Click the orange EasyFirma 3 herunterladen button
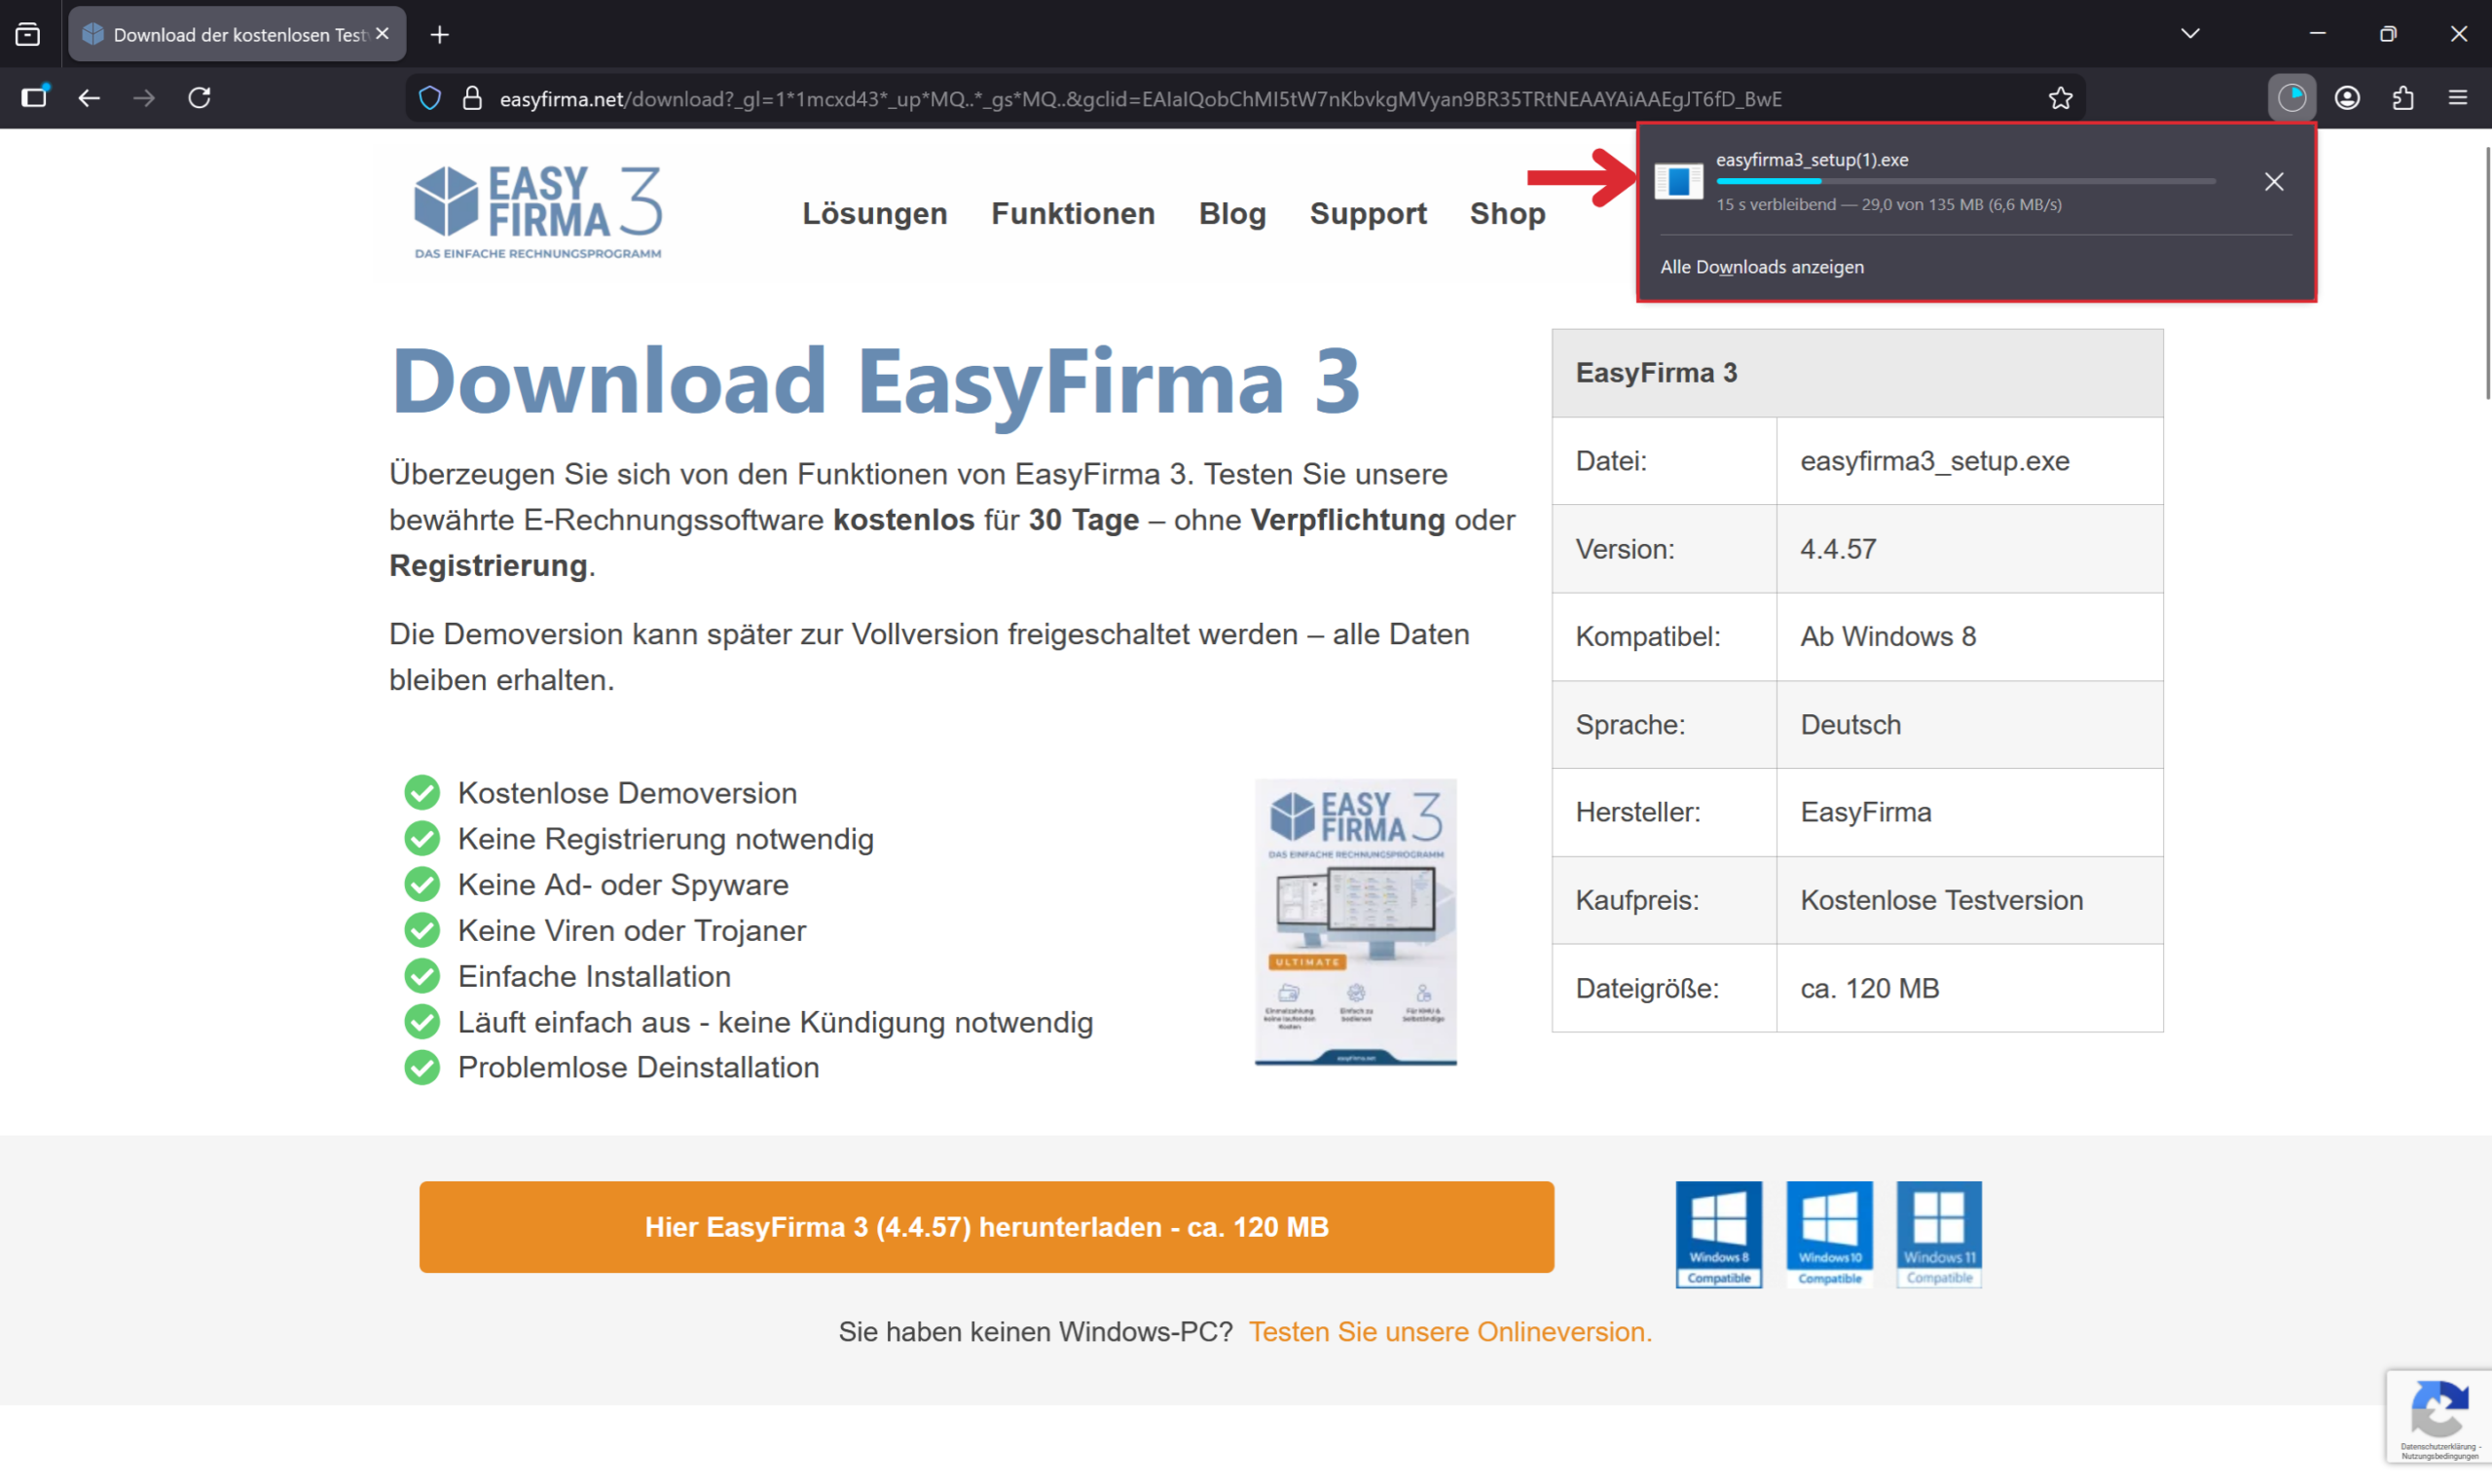The height and width of the screenshot is (1484, 2492). tap(986, 1227)
